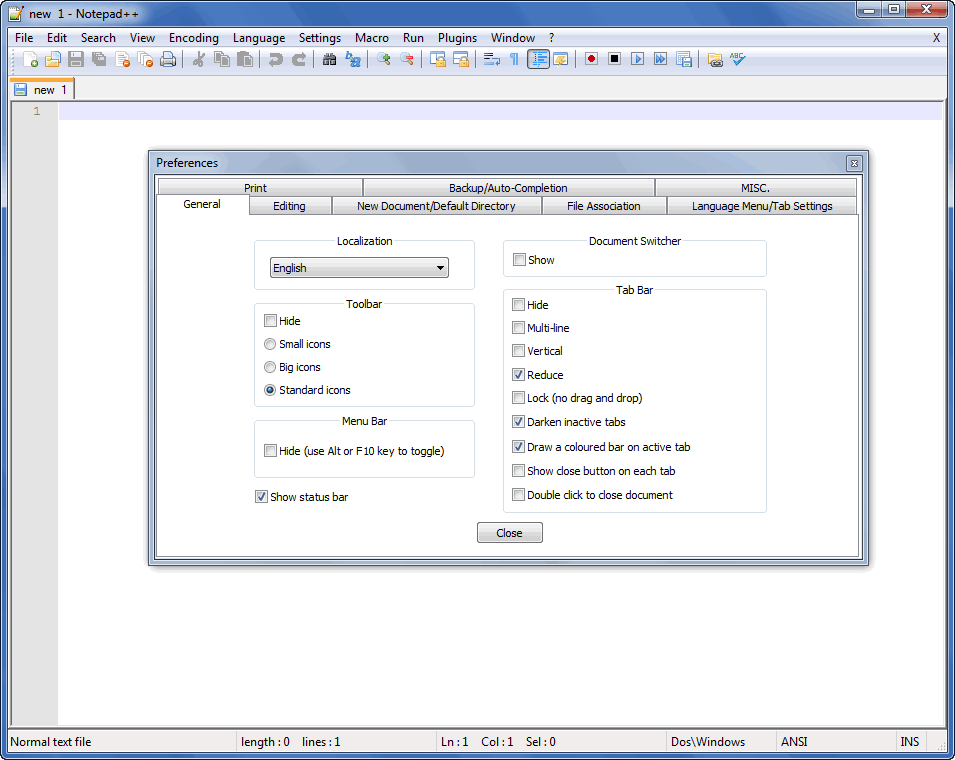Click the spell check ABC icon
955x760 pixels.
tap(738, 60)
